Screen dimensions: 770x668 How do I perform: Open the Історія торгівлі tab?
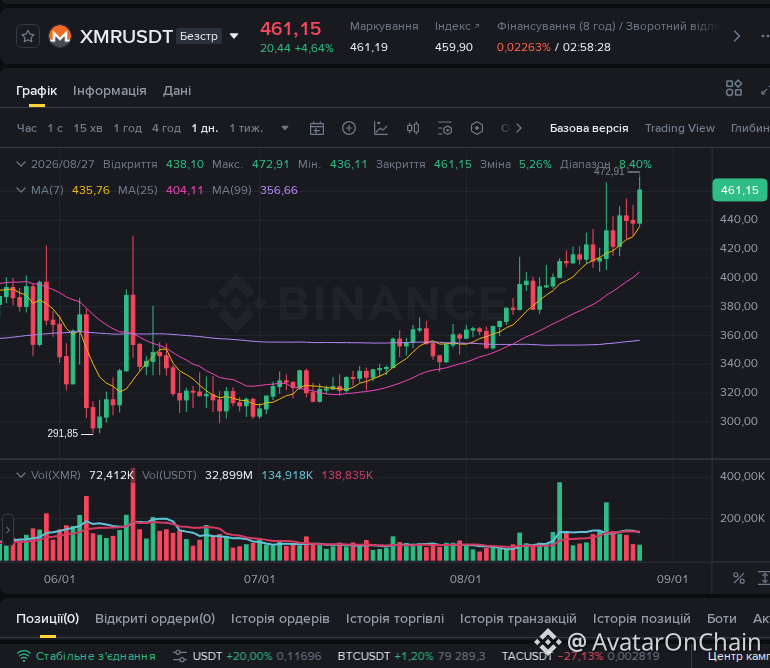pos(395,618)
